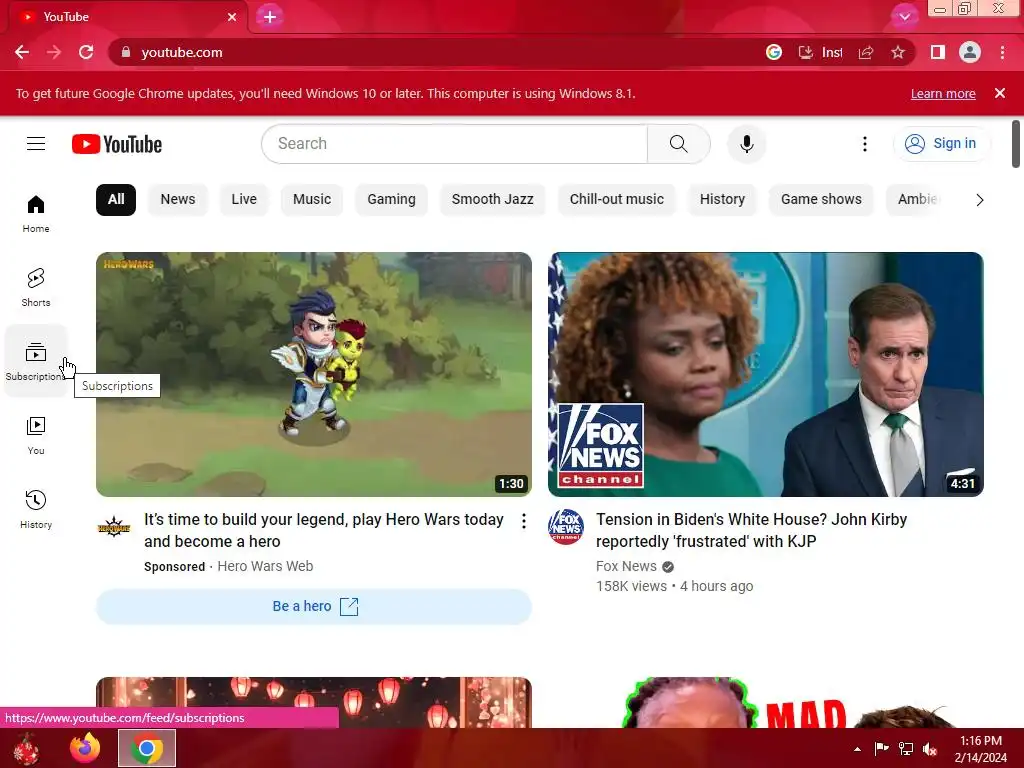
Task: Dismiss the Chrome update banner
Action: coord(1000,93)
